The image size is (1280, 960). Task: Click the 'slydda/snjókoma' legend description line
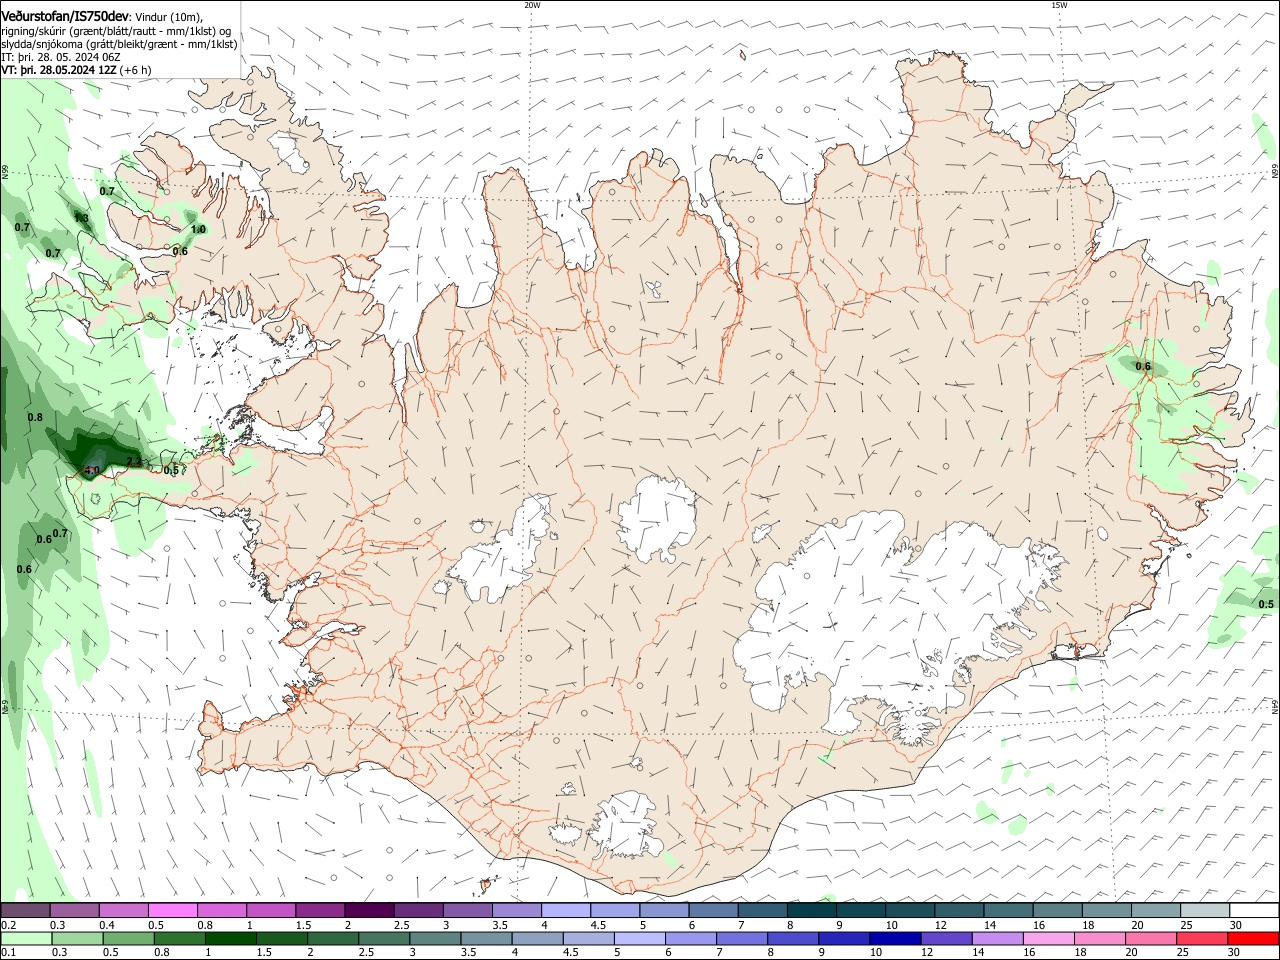pyautogui.click(x=119, y=44)
